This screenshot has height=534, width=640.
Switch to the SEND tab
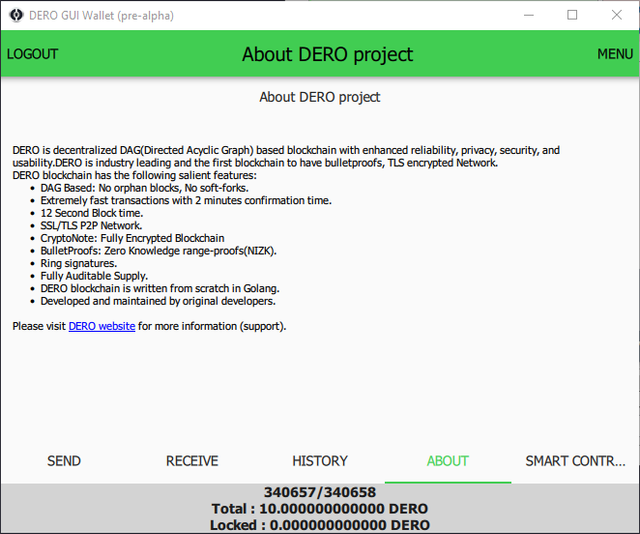[x=64, y=461]
